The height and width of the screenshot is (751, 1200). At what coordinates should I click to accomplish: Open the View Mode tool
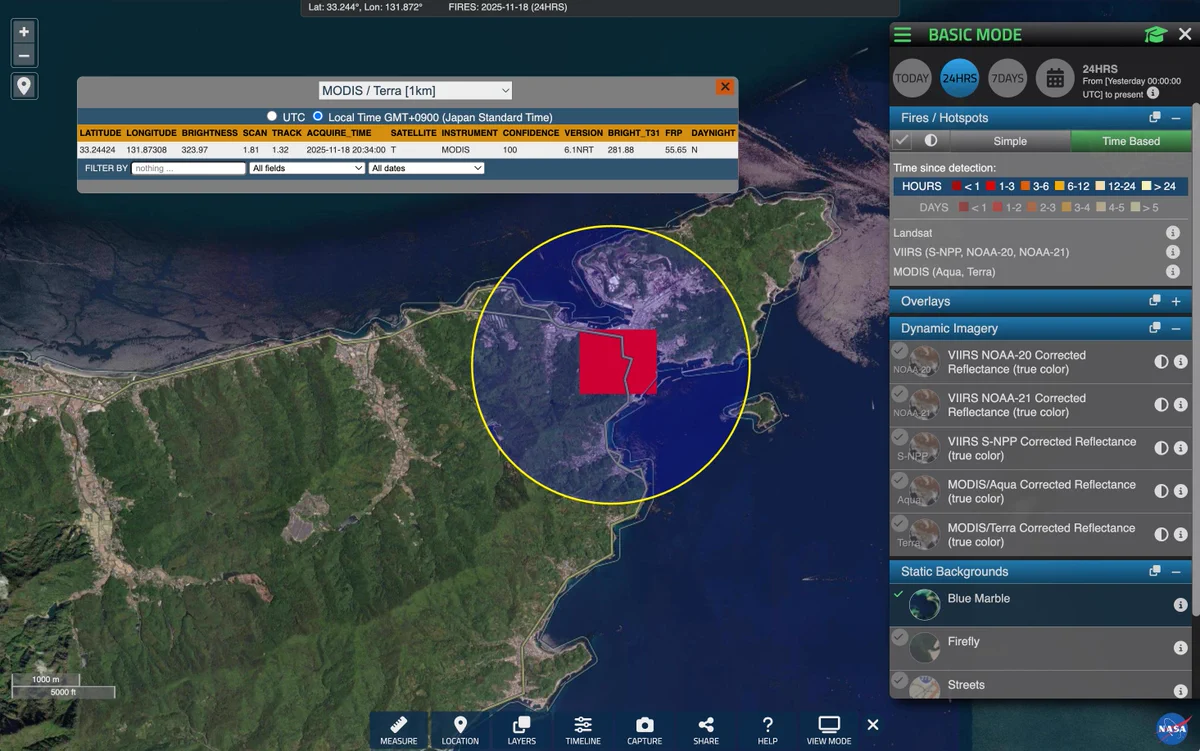click(x=829, y=730)
